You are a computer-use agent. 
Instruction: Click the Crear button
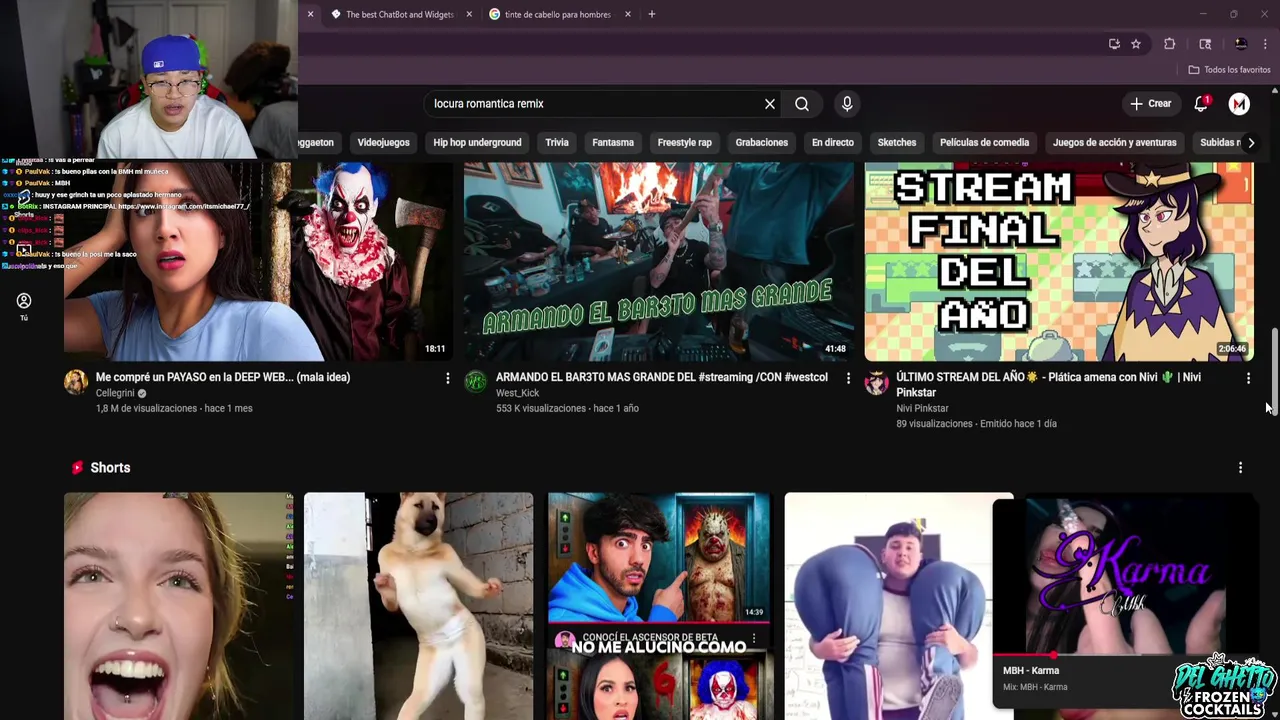(x=1150, y=104)
